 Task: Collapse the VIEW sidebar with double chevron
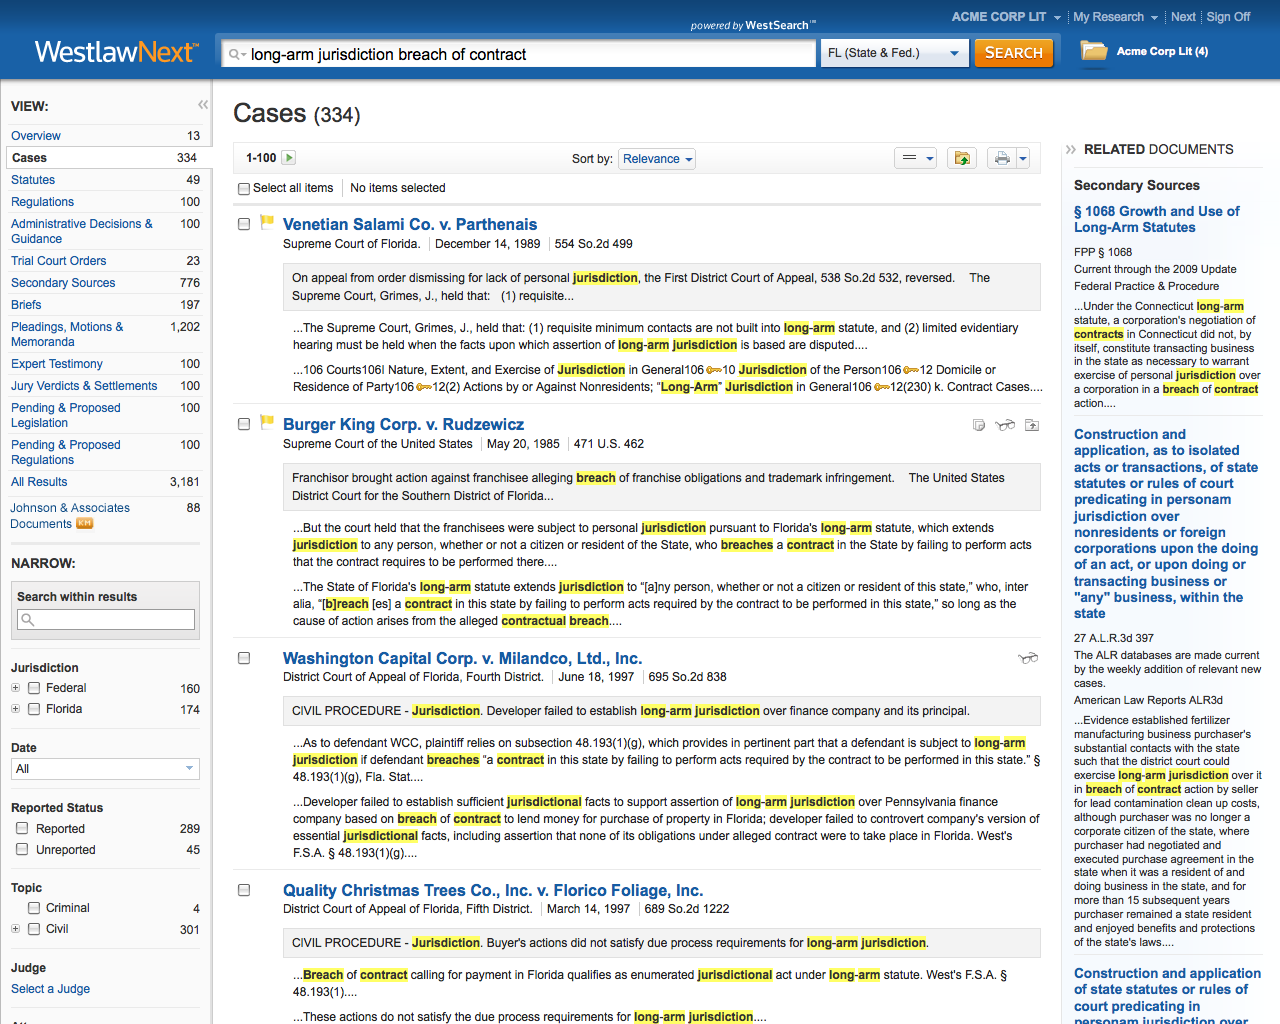tap(203, 104)
